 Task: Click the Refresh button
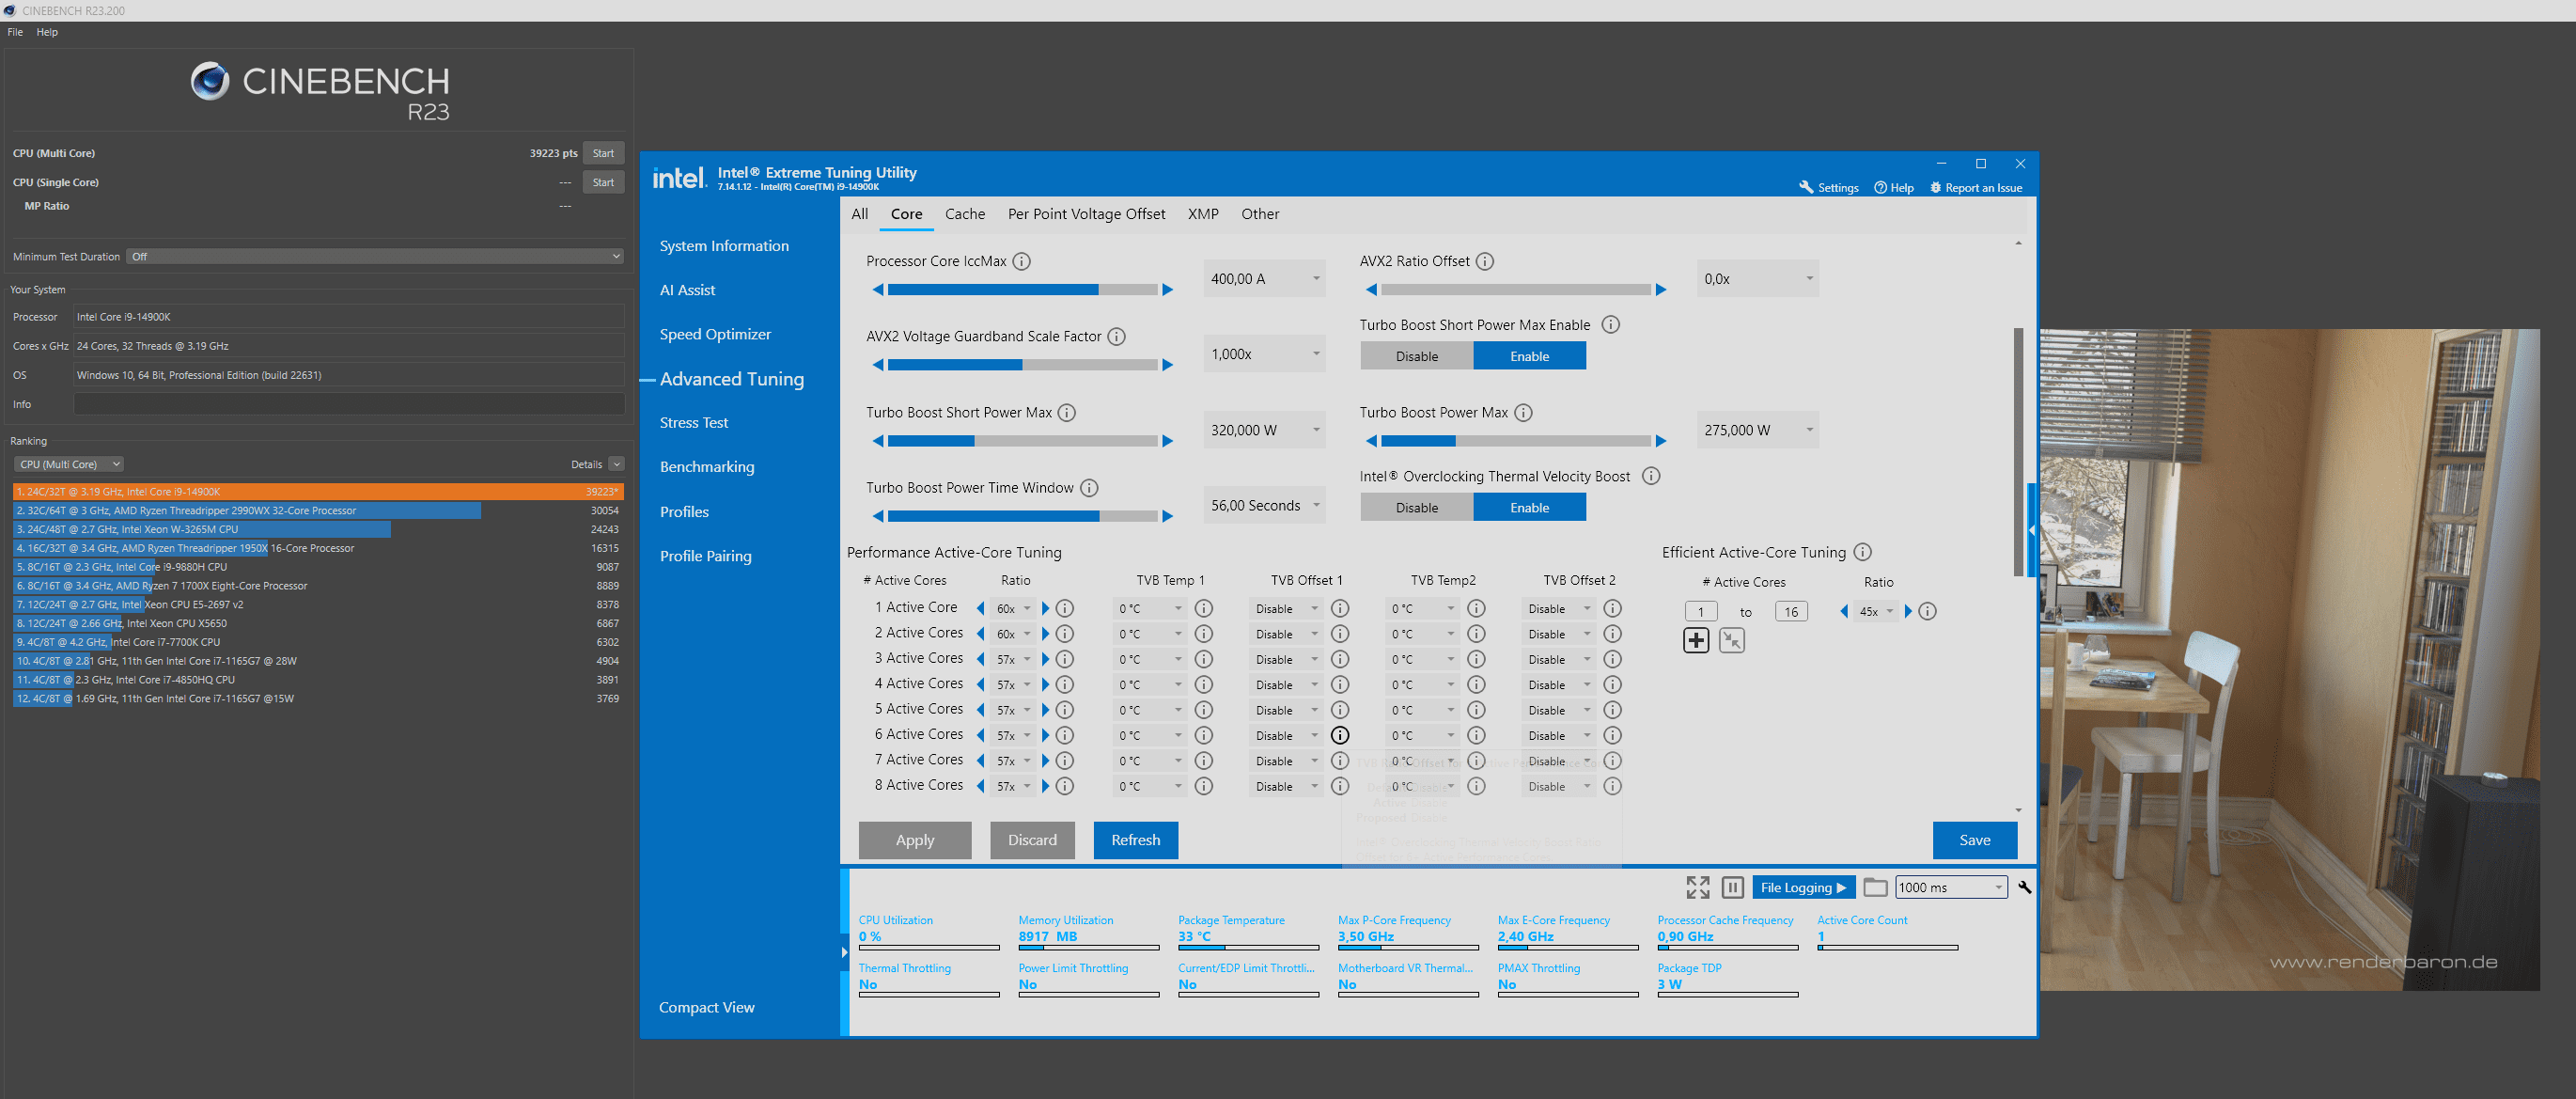[1136, 840]
